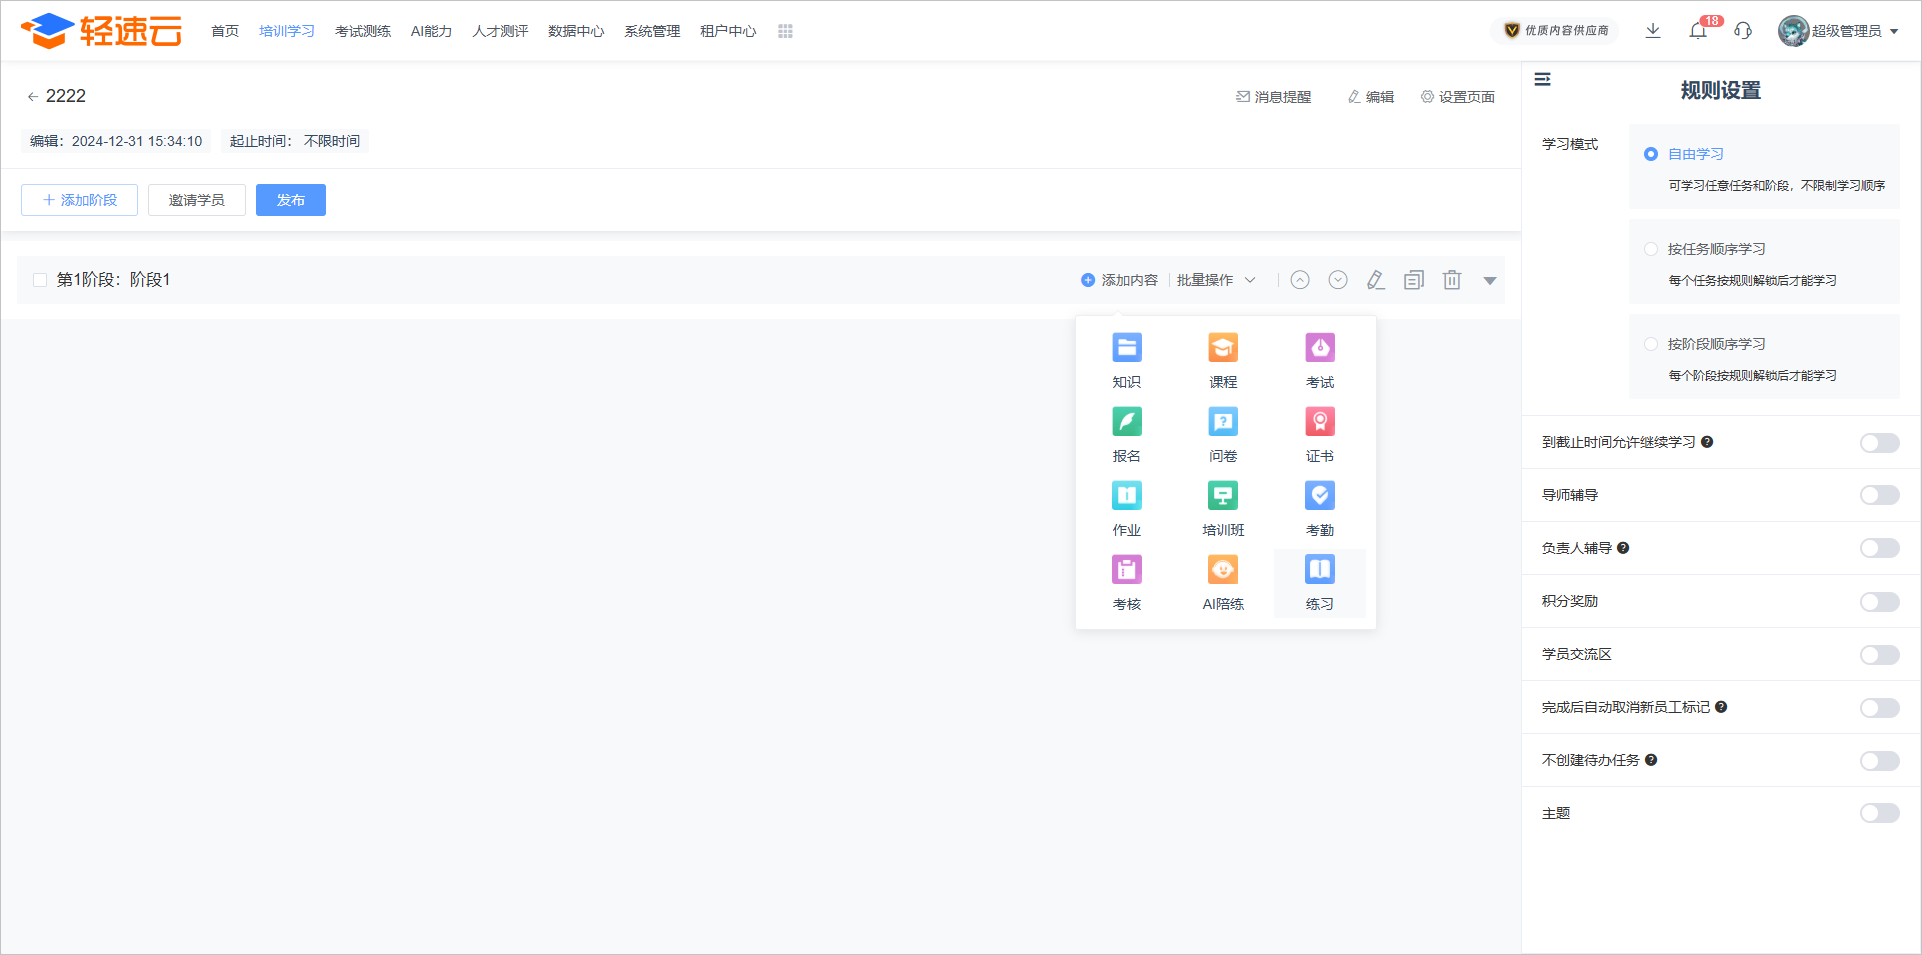
Task: Add a 考试 item from the popup
Action: (x=1319, y=348)
